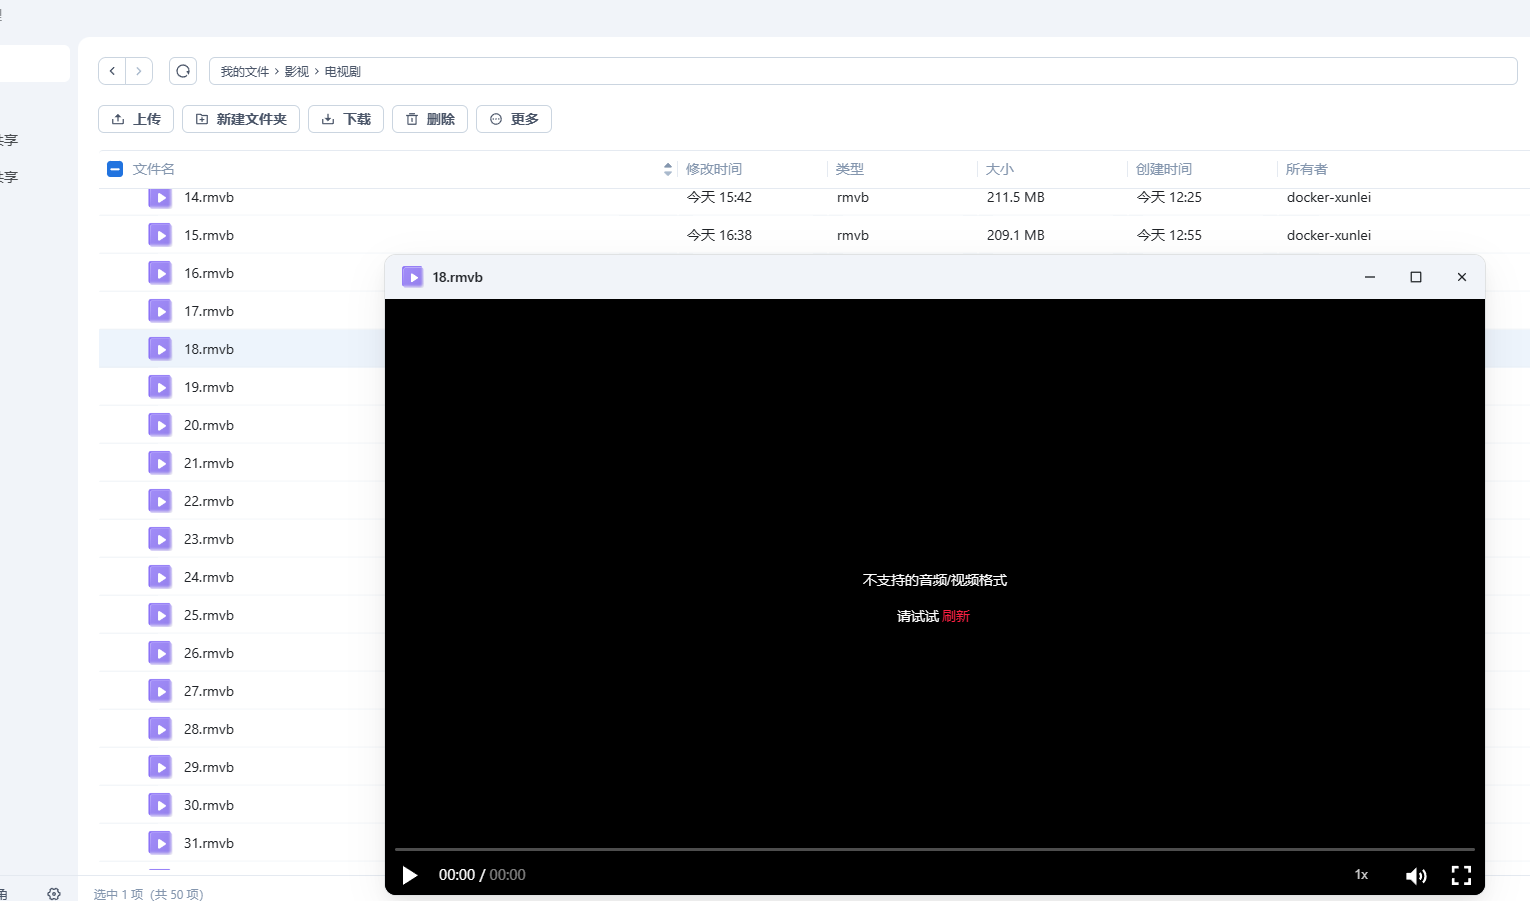
Task: Click 今天 15:42 modified time cell
Action: (x=719, y=197)
